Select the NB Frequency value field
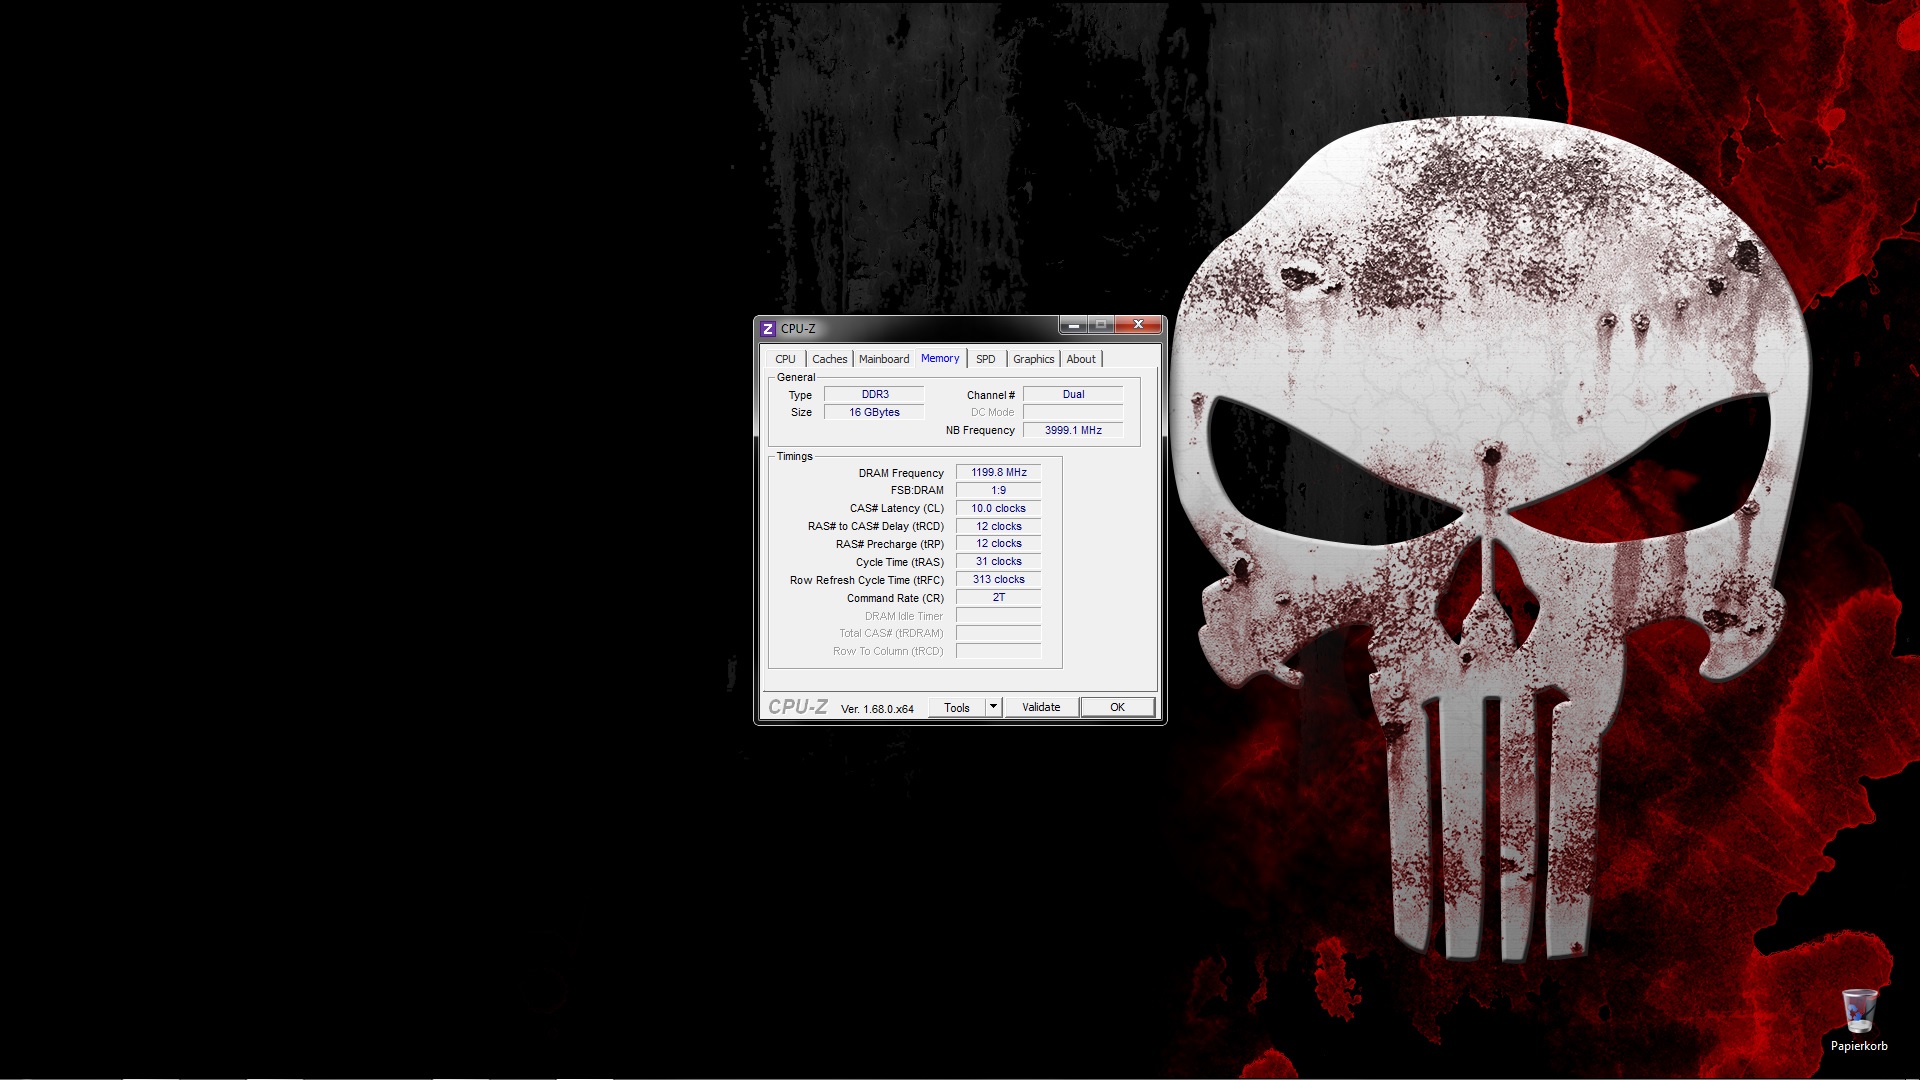 point(1072,430)
